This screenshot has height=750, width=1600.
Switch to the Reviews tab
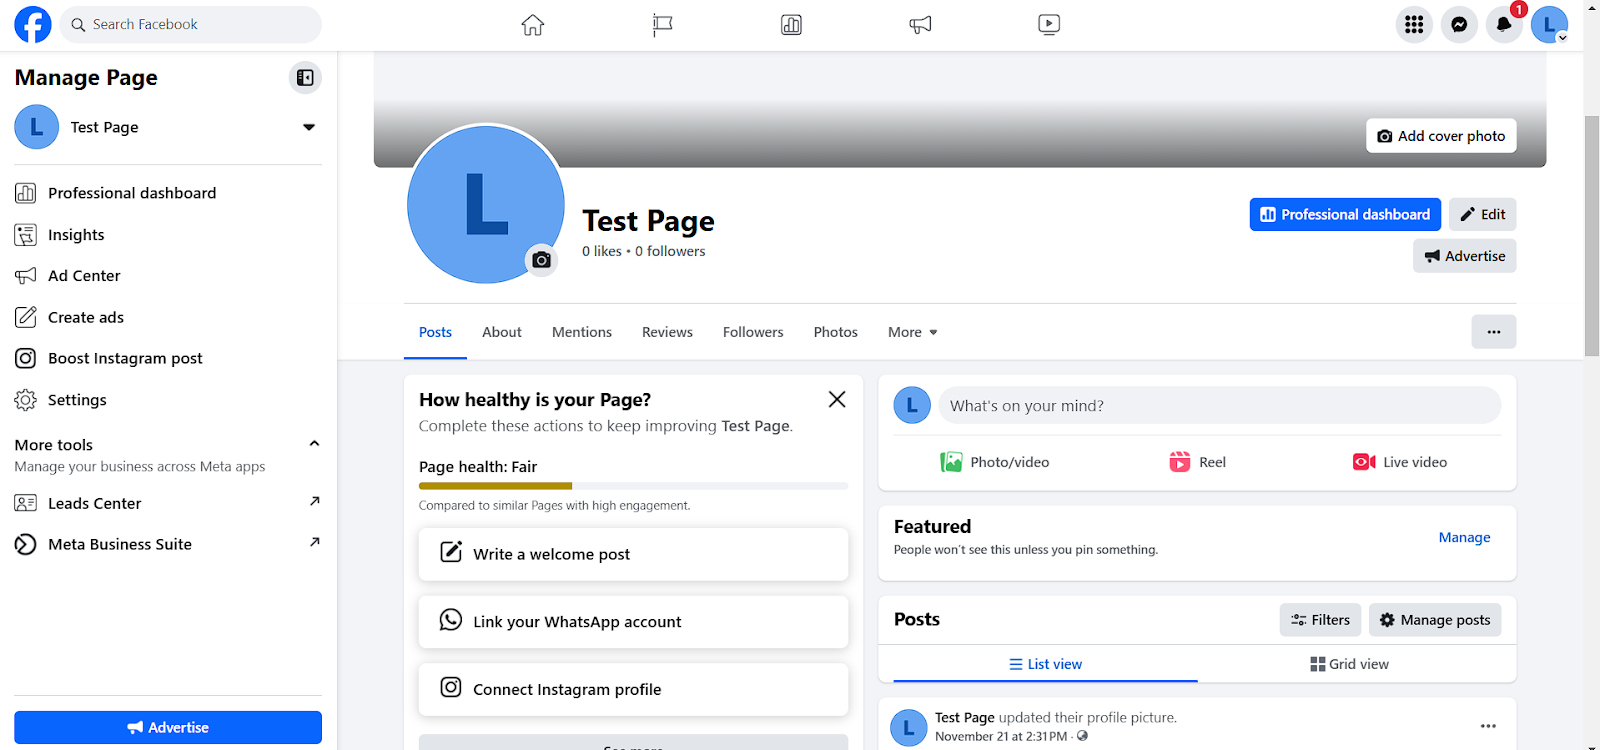(x=667, y=332)
